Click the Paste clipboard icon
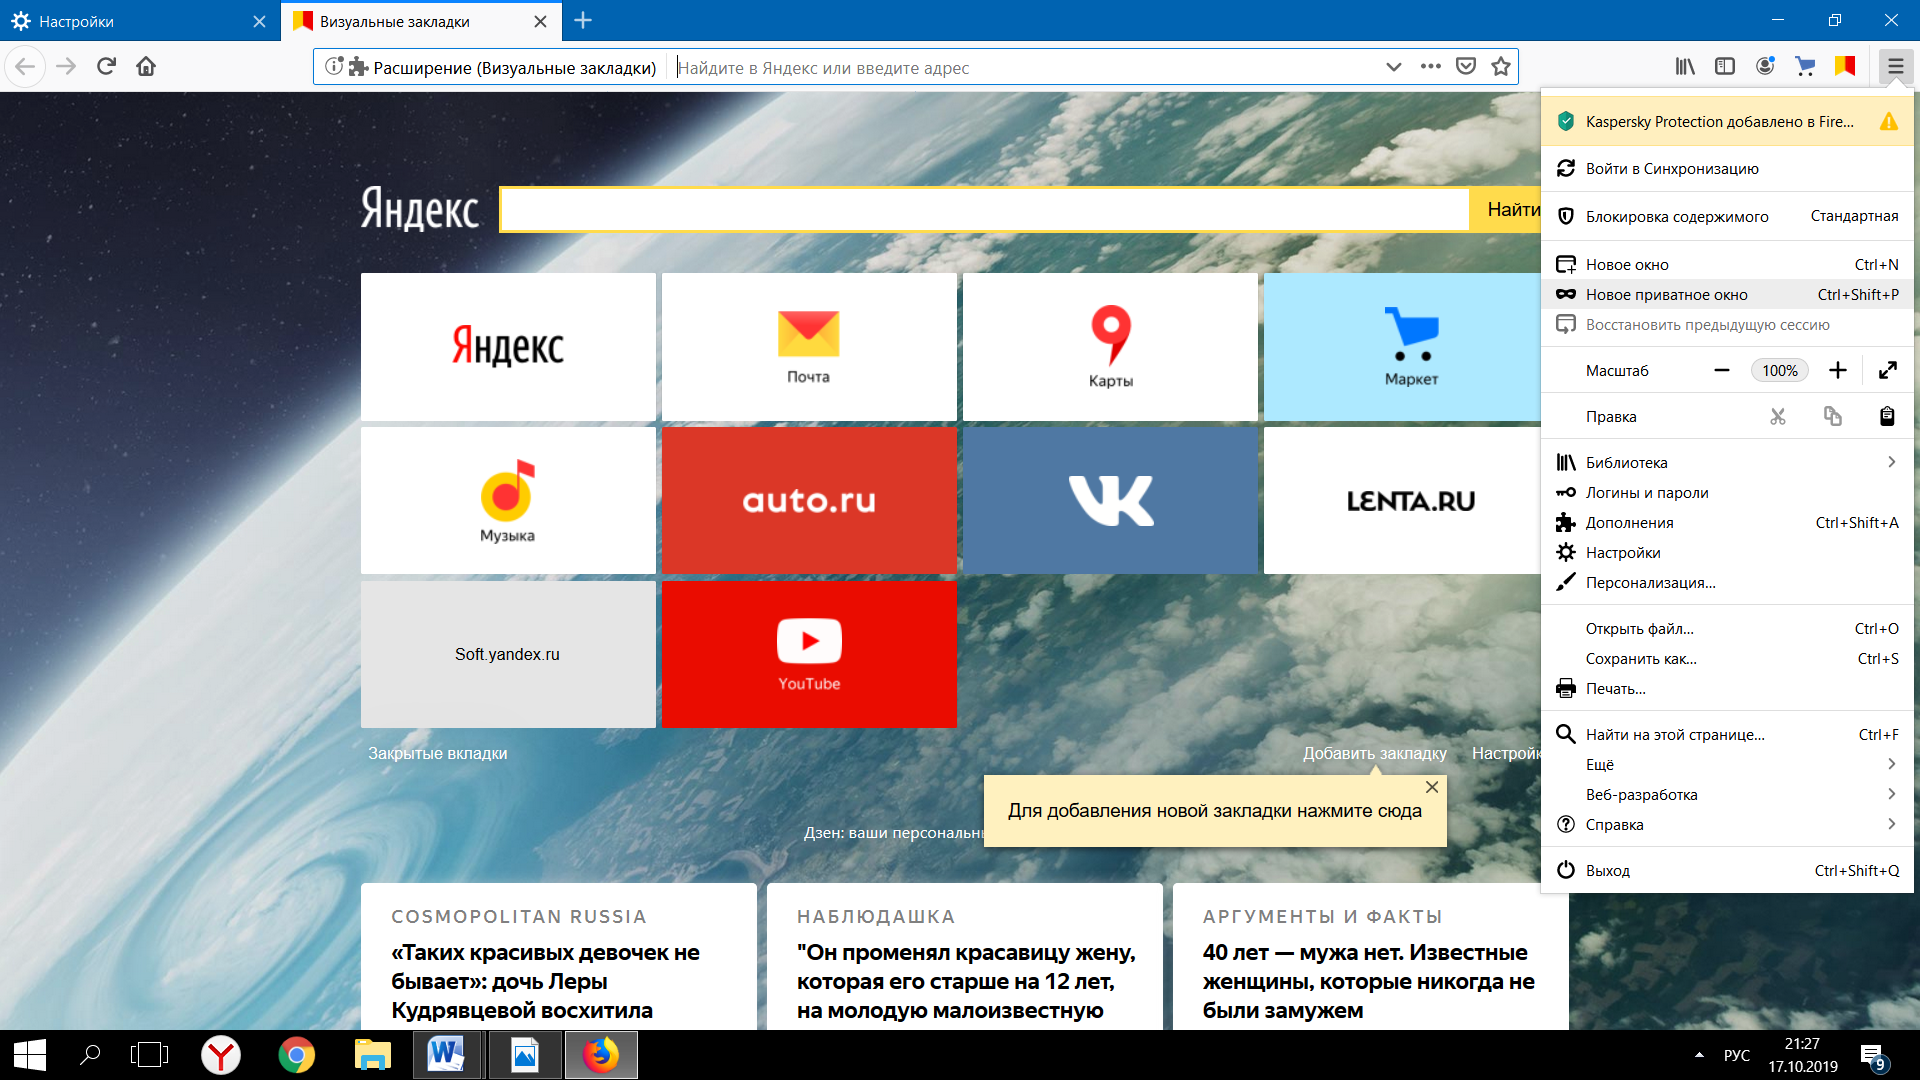Screen dimensions: 1920x1080 point(1887,417)
